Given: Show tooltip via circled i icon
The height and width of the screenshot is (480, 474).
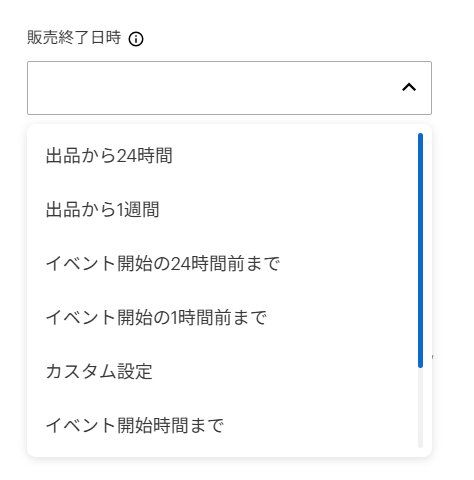Looking at the screenshot, I should coord(136,39).
